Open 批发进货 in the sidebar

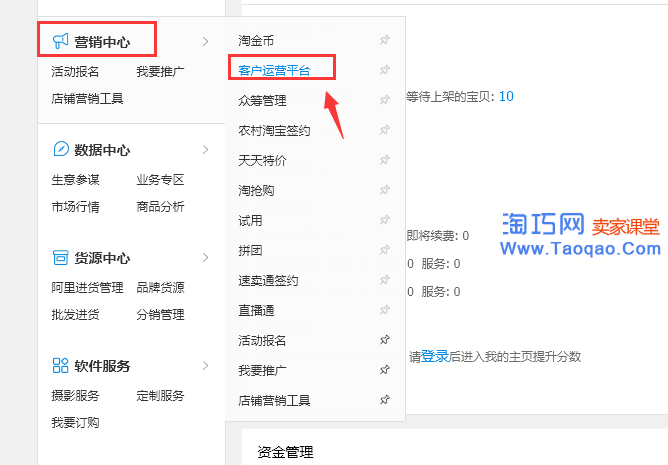coord(75,315)
